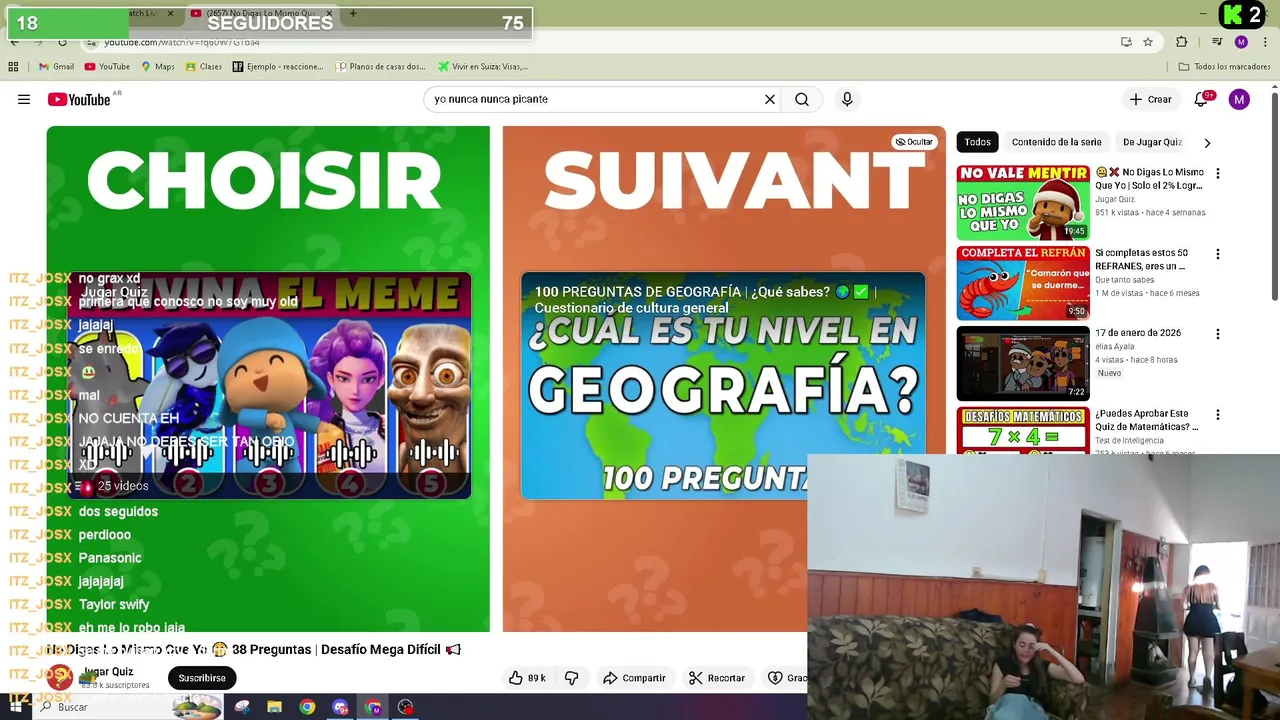1280x720 pixels.
Task: Open a new browser tab
Action: pos(353,13)
